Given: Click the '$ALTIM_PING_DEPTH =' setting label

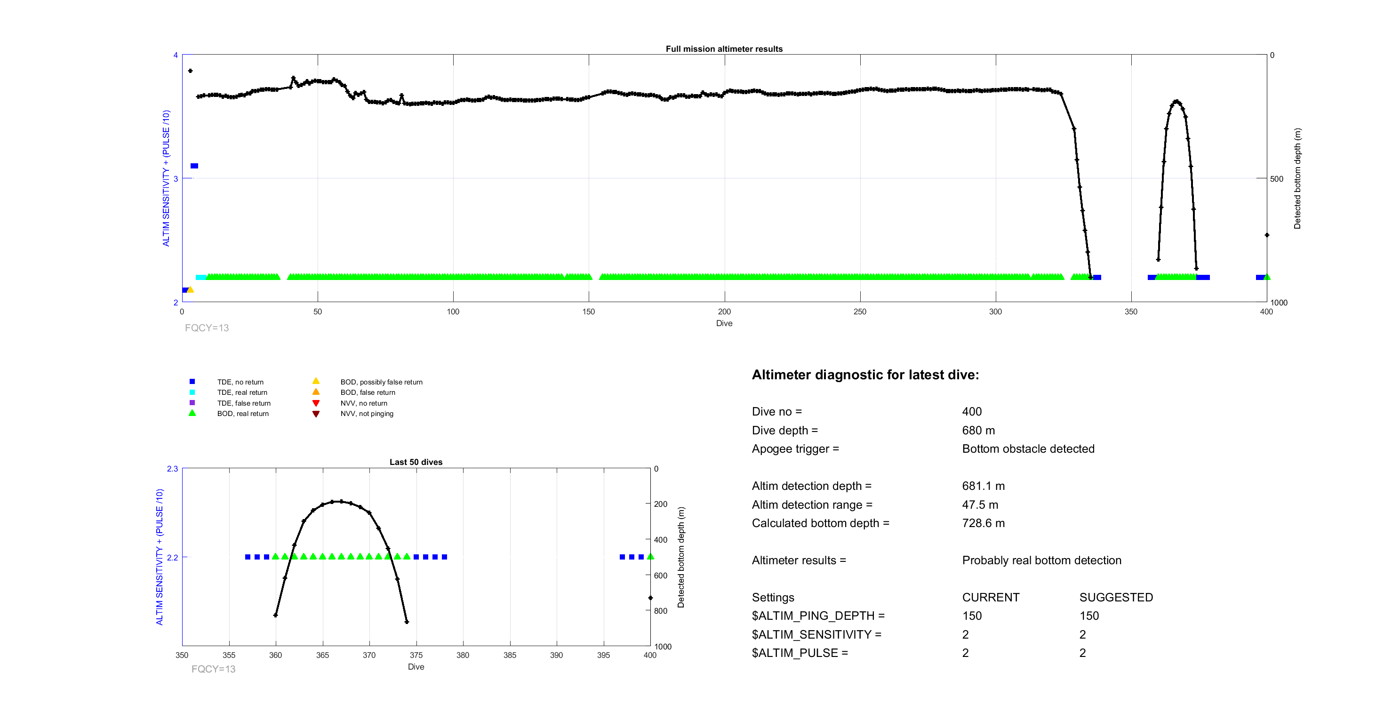Looking at the screenshot, I should pyautogui.click(x=818, y=616).
